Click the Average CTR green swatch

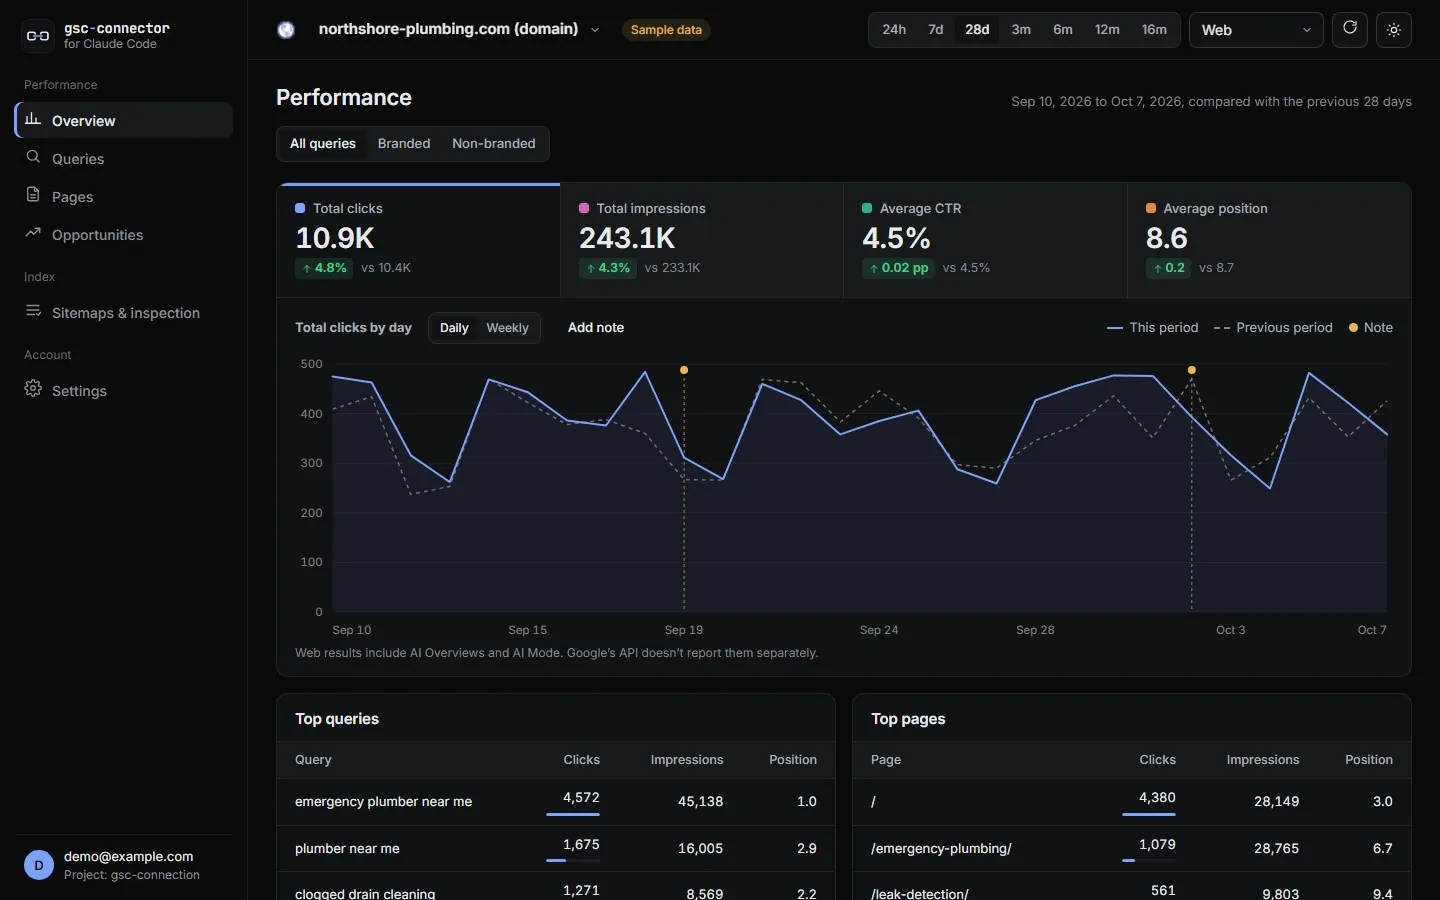867,208
